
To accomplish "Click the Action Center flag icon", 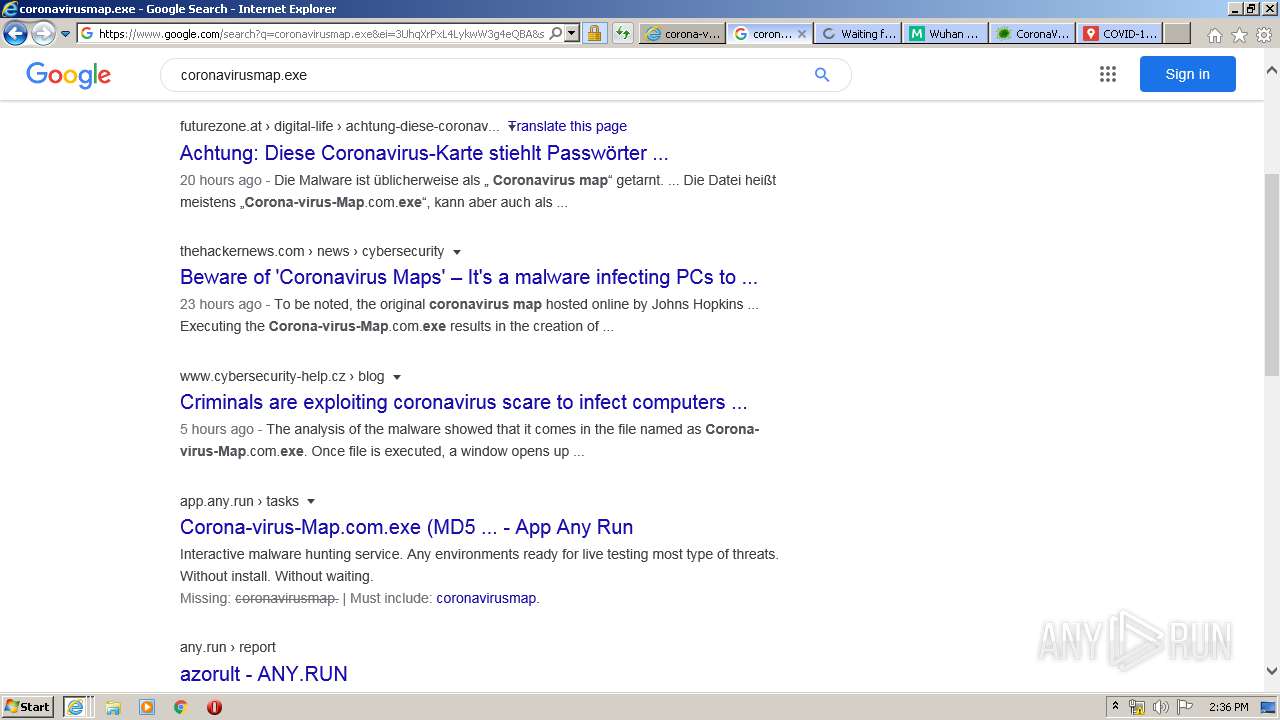I will coord(1185,707).
